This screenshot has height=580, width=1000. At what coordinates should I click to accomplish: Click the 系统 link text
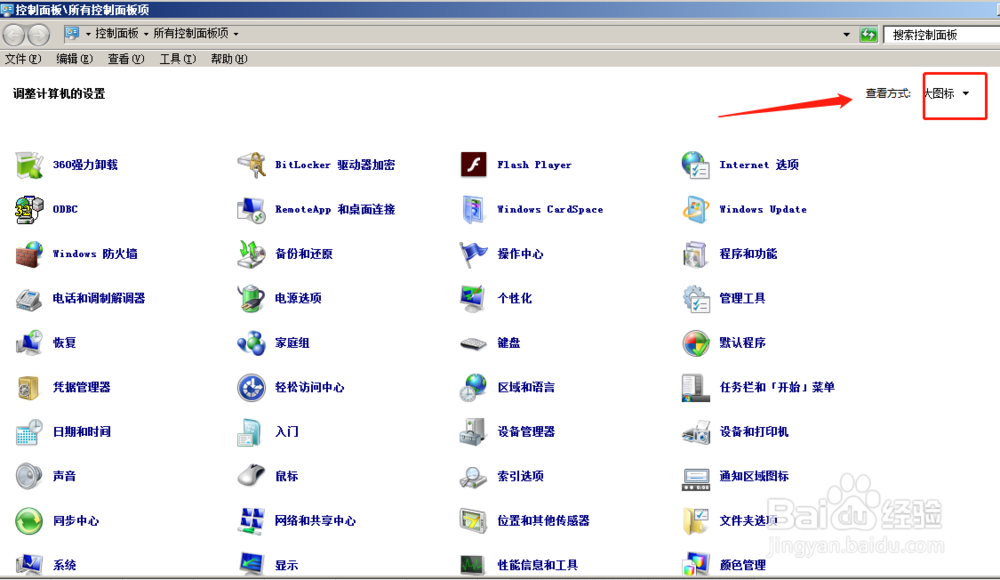(x=64, y=565)
